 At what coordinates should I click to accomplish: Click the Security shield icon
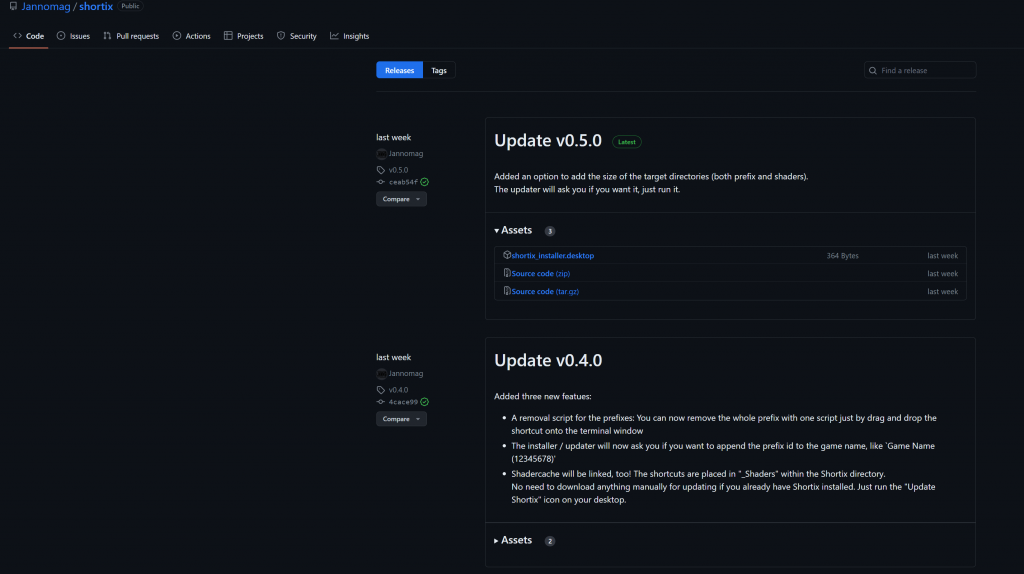pyautogui.click(x=281, y=36)
